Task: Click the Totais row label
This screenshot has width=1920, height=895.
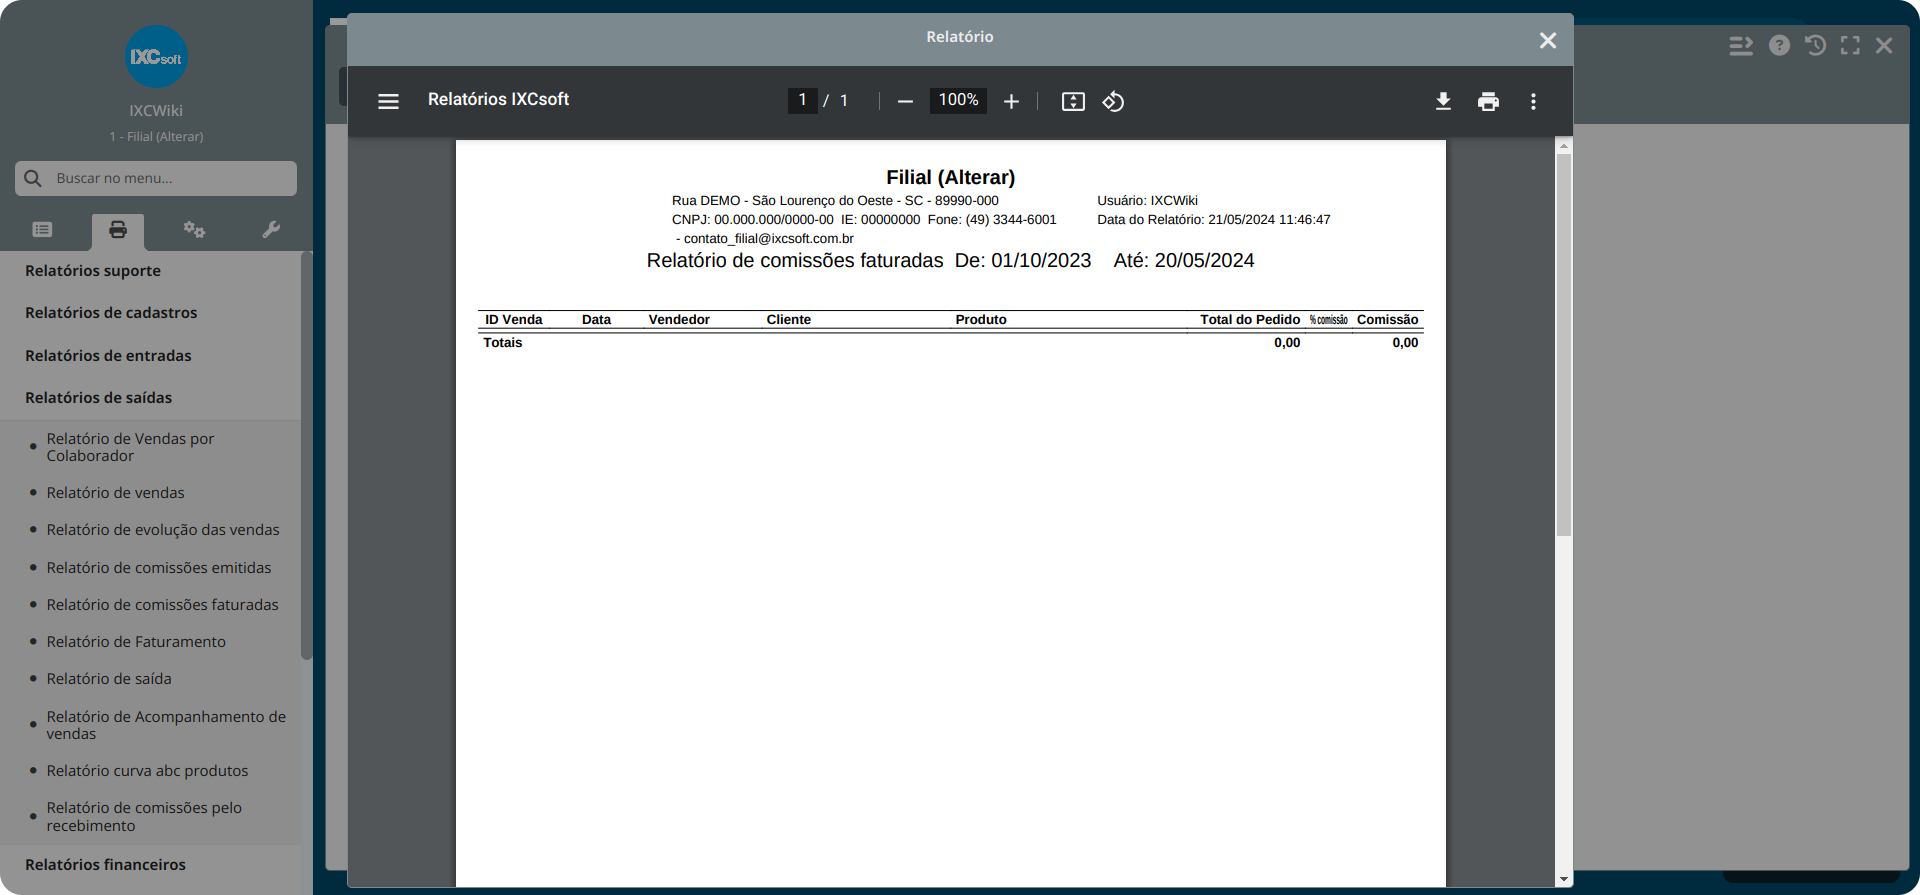Action: [503, 343]
